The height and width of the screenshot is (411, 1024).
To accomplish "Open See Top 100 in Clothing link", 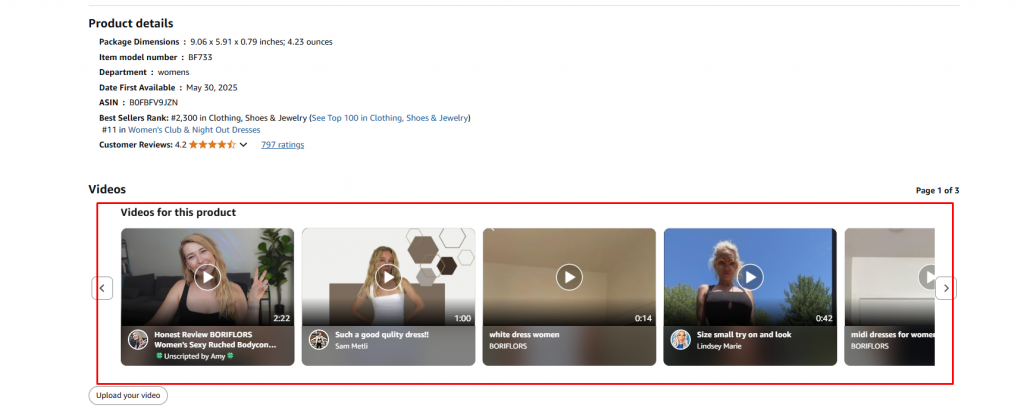I will point(390,118).
